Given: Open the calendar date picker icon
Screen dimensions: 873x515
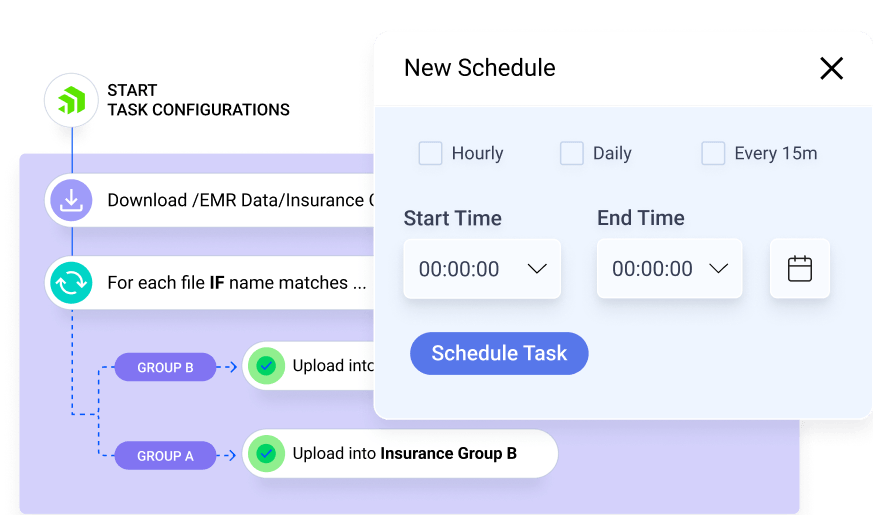Looking at the screenshot, I should pyautogui.click(x=800, y=269).
